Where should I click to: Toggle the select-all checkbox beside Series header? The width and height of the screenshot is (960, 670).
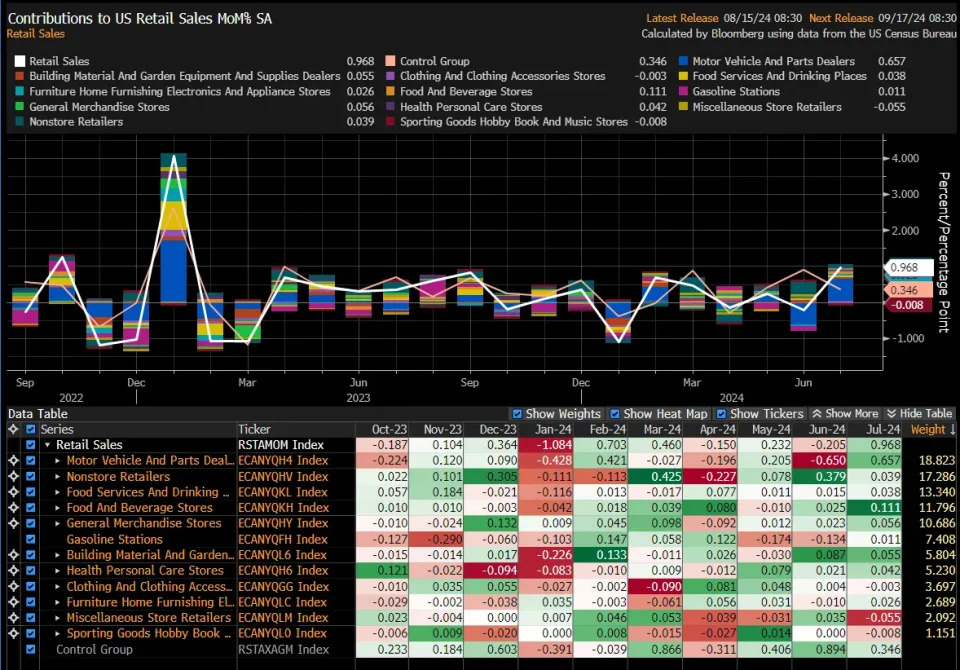click(31, 429)
